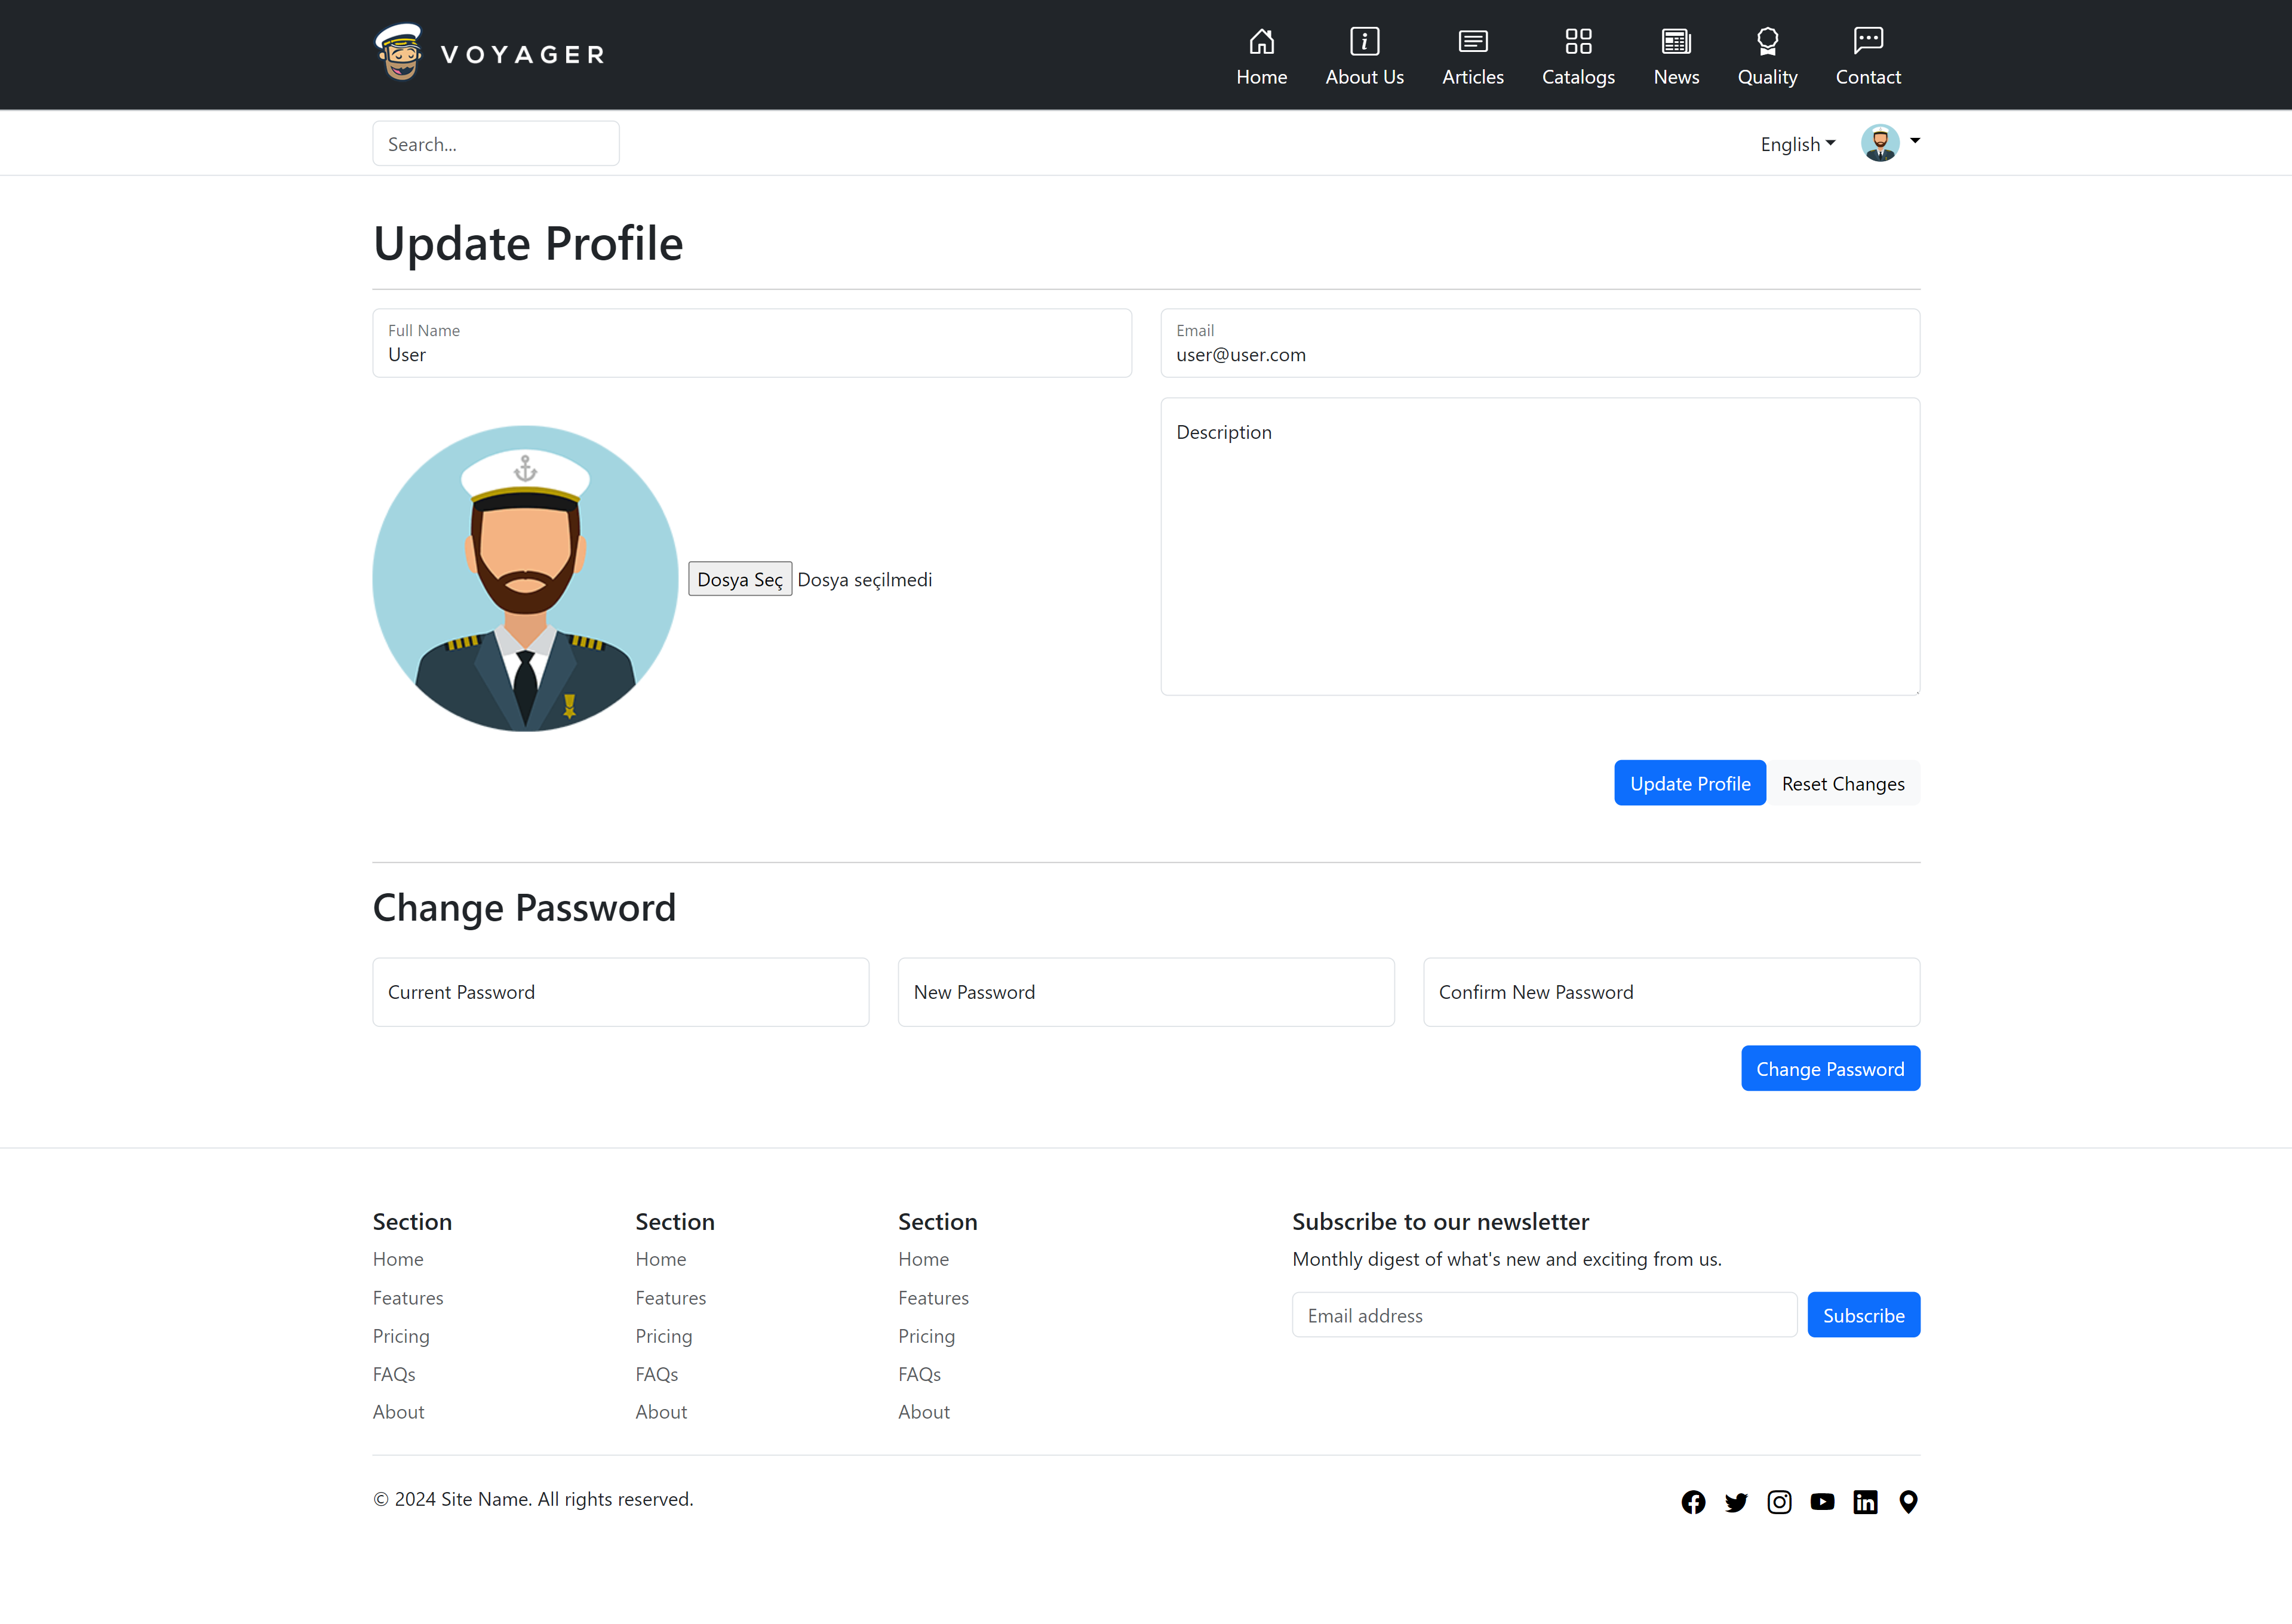Image resolution: width=2292 pixels, height=1624 pixels.
Task: Click the large captain profile picture
Action: click(x=525, y=579)
